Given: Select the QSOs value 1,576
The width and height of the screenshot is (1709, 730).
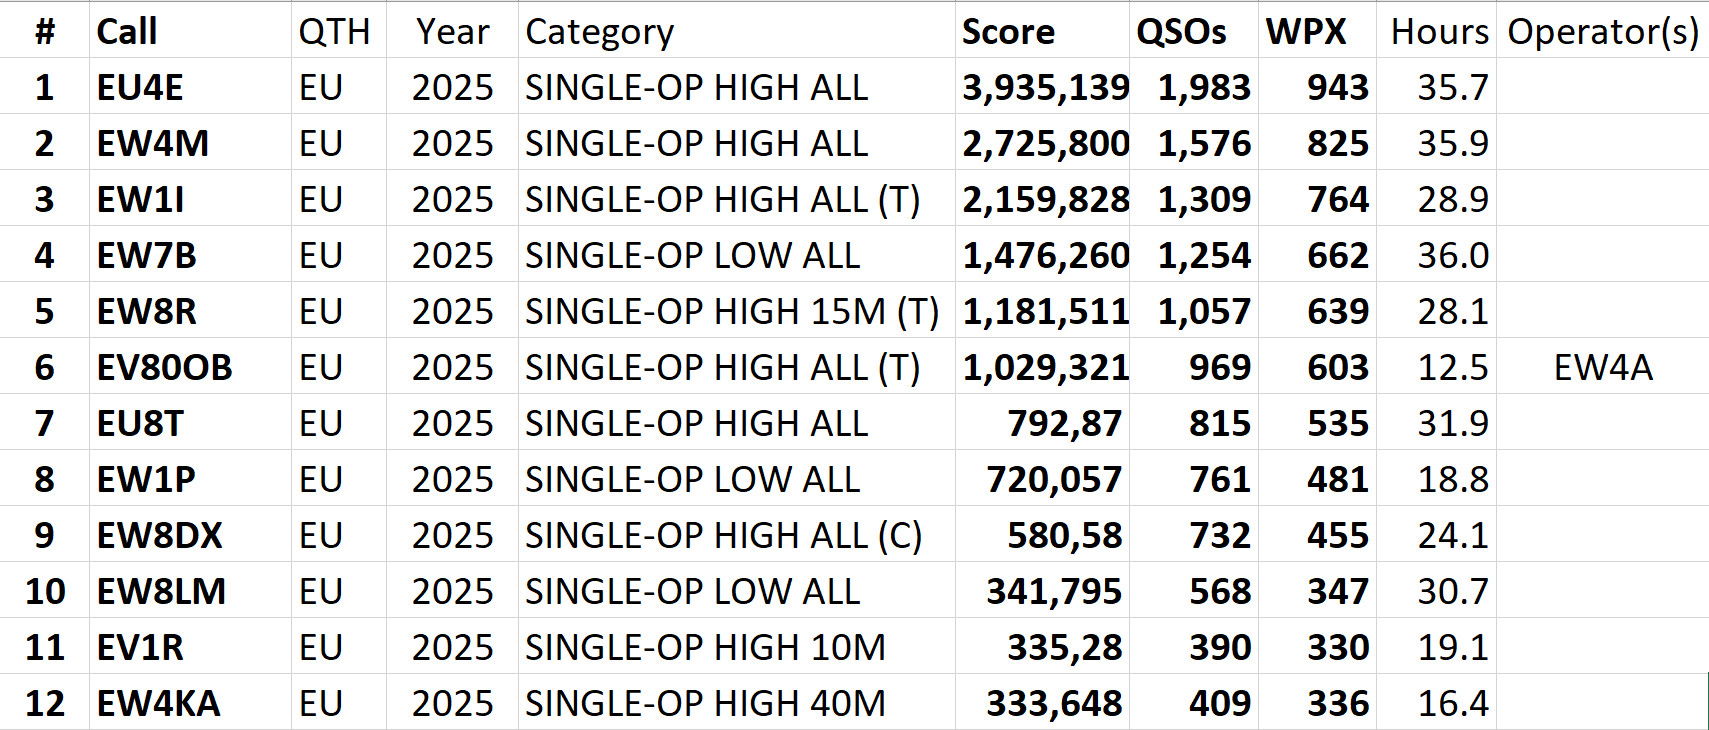Looking at the screenshot, I should tap(1203, 144).
